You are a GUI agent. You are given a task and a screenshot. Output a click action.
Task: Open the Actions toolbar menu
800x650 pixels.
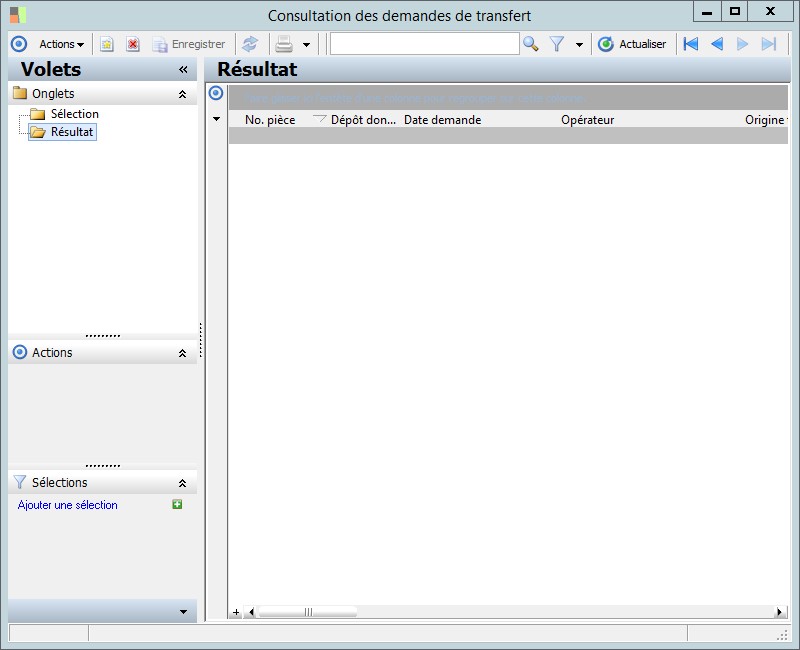pos(62,44)
